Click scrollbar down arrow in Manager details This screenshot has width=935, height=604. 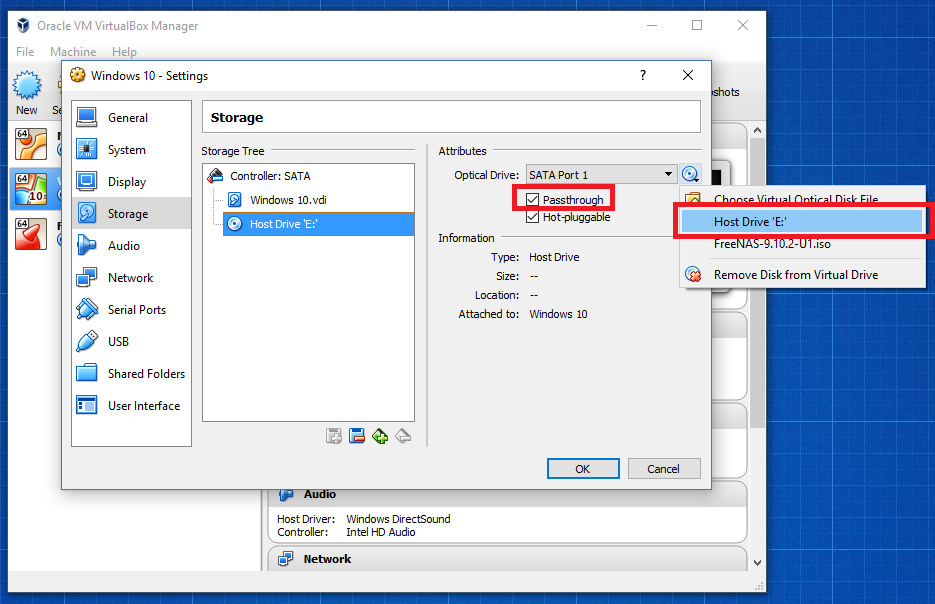click(757, 562)
